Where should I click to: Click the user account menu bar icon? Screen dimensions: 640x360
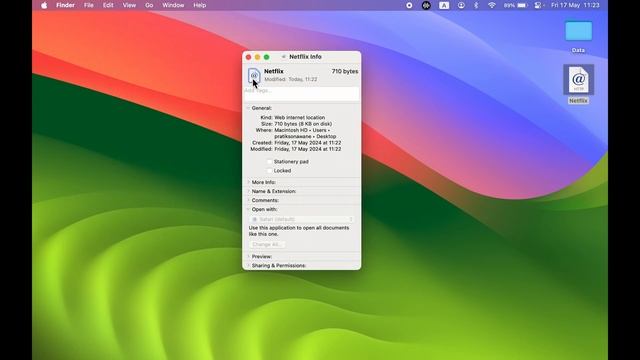pyautogui.click(x=461, y=5)
